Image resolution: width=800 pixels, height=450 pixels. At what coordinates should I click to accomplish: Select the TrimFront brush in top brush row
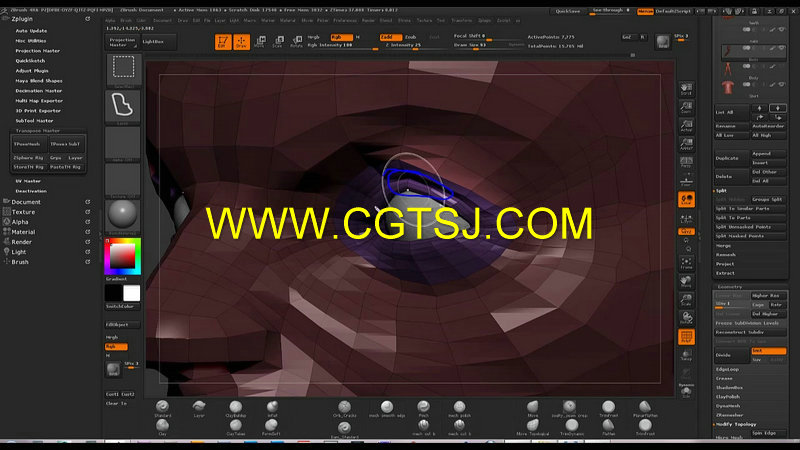(x=608, y=408)
